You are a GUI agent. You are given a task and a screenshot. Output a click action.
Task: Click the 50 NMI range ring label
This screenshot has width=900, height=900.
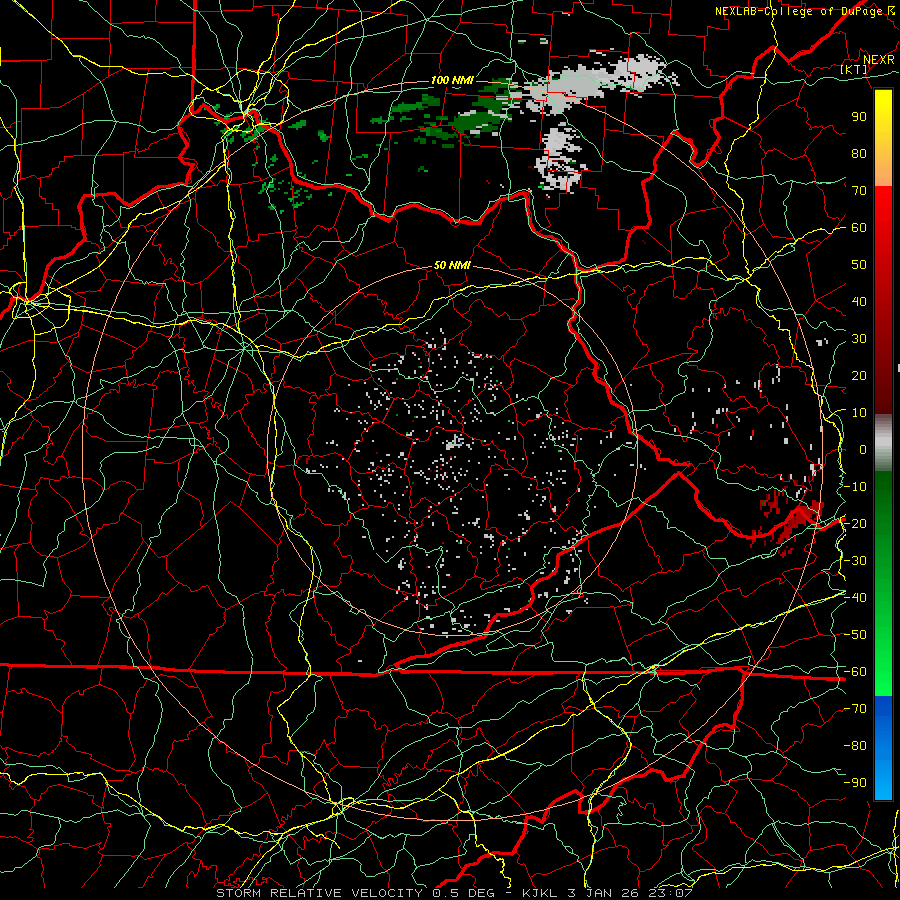pyautogui.click(x=452, y=265)
